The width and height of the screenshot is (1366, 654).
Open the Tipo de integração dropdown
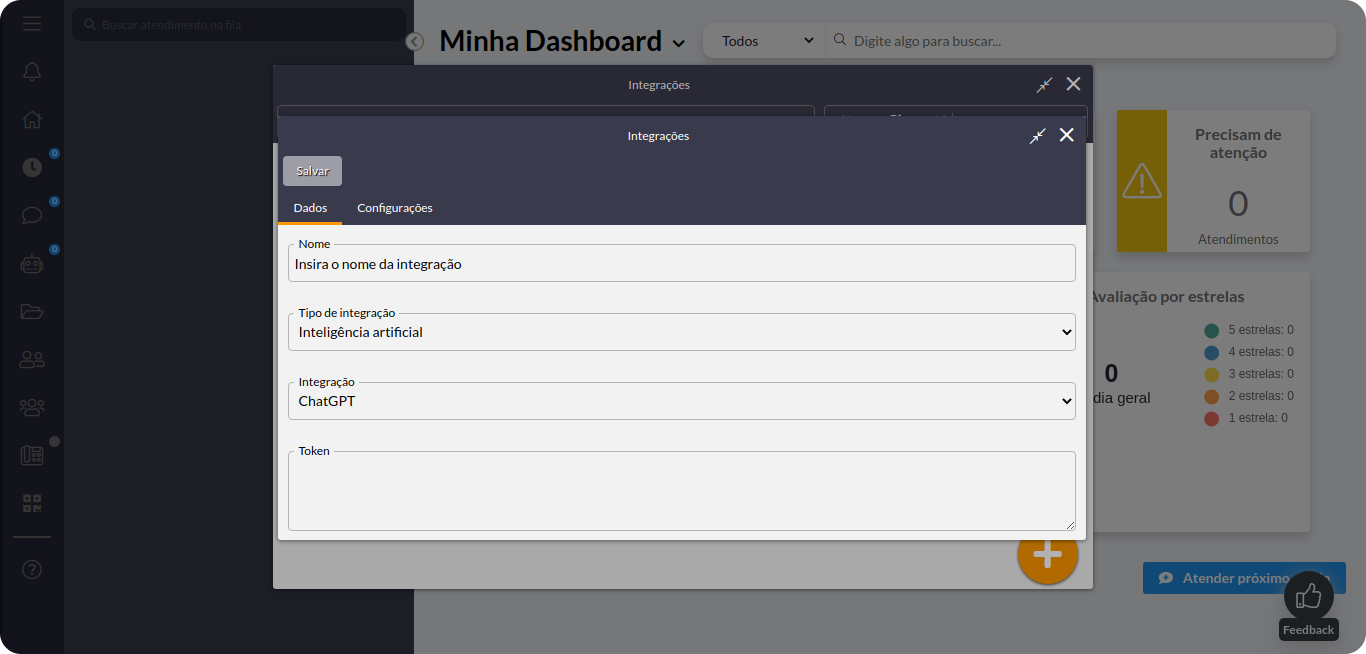(682, 332)
